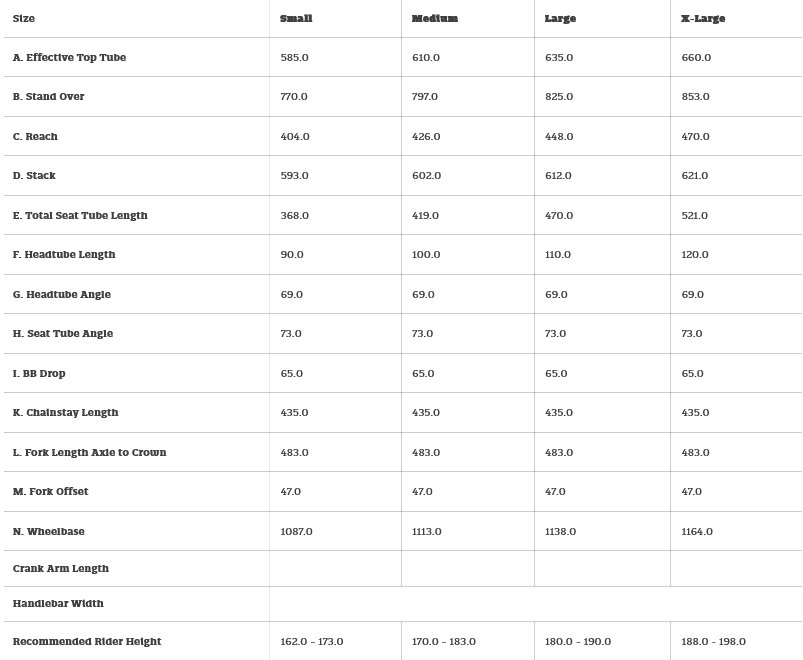Select rider height range 170.0 - 183.0
The image size is (803, 660).
pyautogui.click(x=444, y=642)
